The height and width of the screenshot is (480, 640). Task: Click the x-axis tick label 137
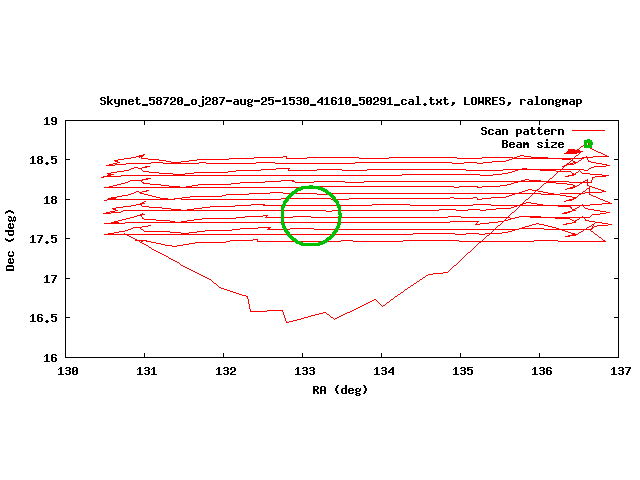[620, 371]
